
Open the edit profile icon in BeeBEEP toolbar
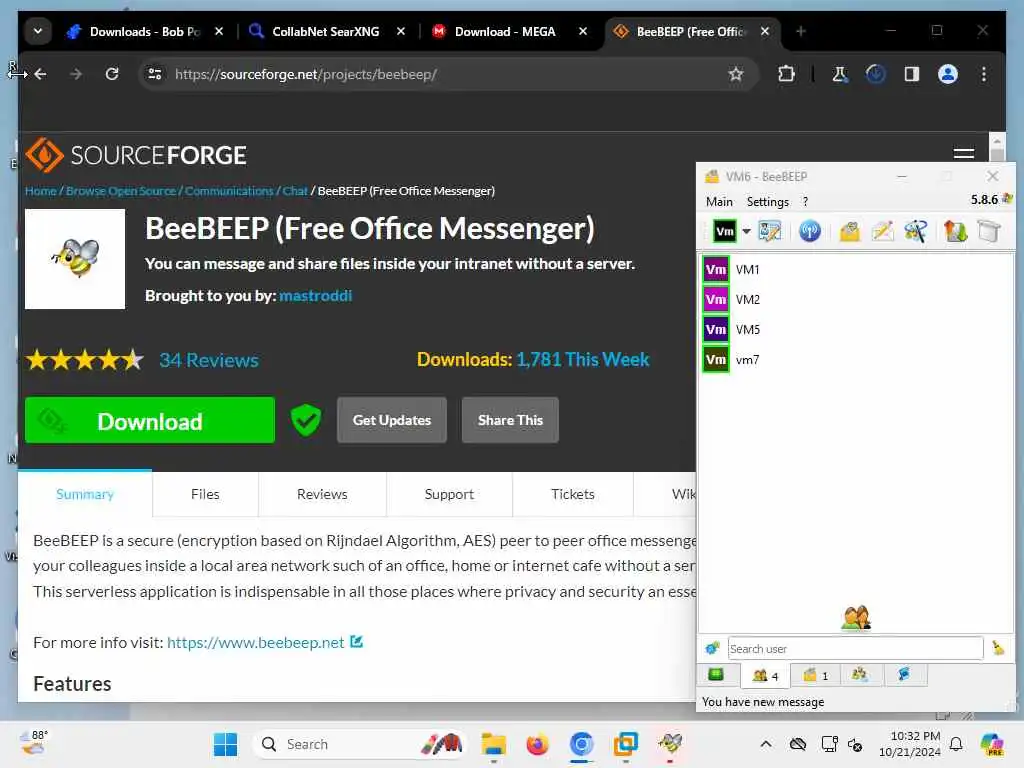(x=769, y=231)
